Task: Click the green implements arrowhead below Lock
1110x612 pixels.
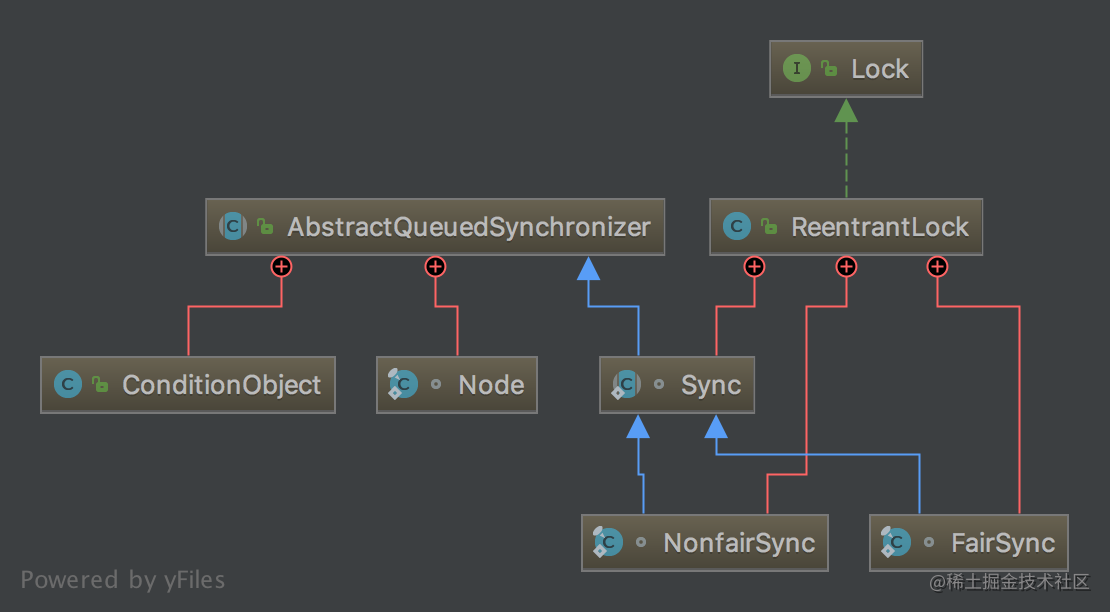Action: point(846,110)
